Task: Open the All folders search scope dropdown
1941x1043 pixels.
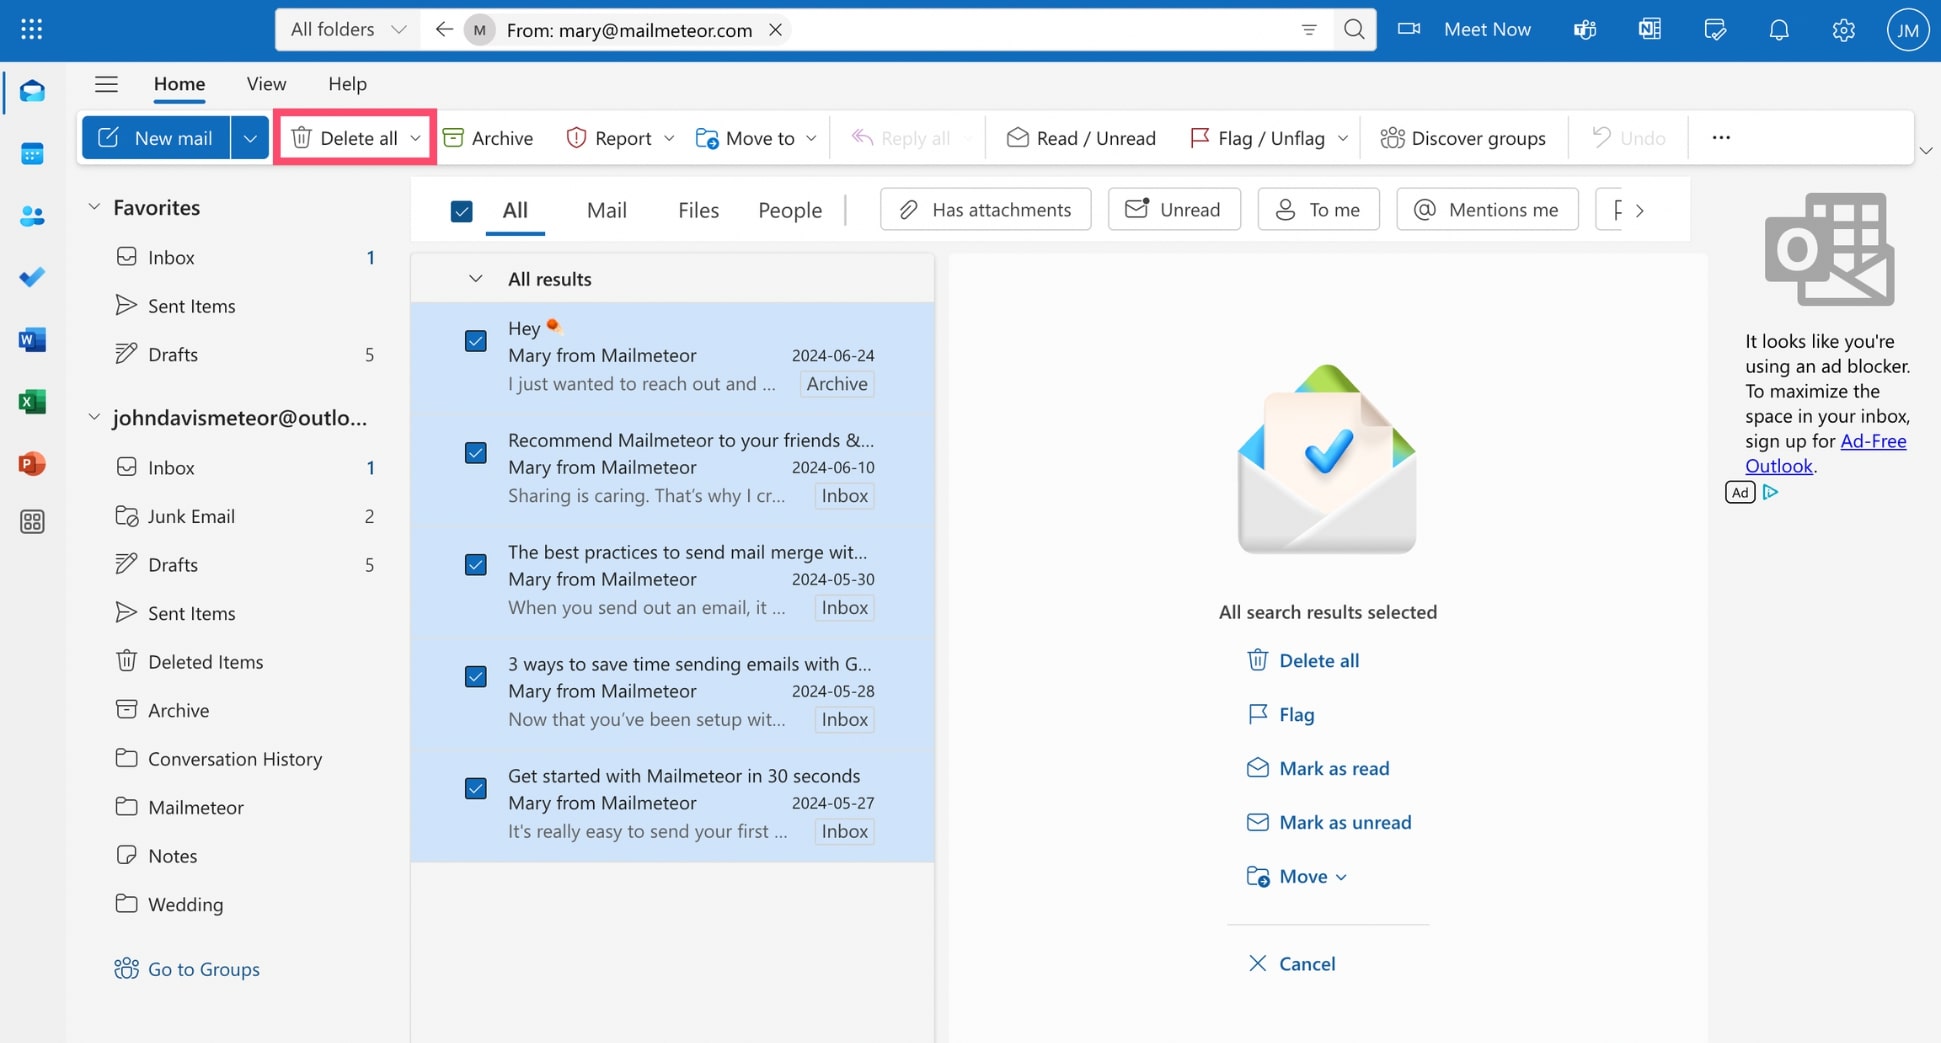Action: pos(347,30)
